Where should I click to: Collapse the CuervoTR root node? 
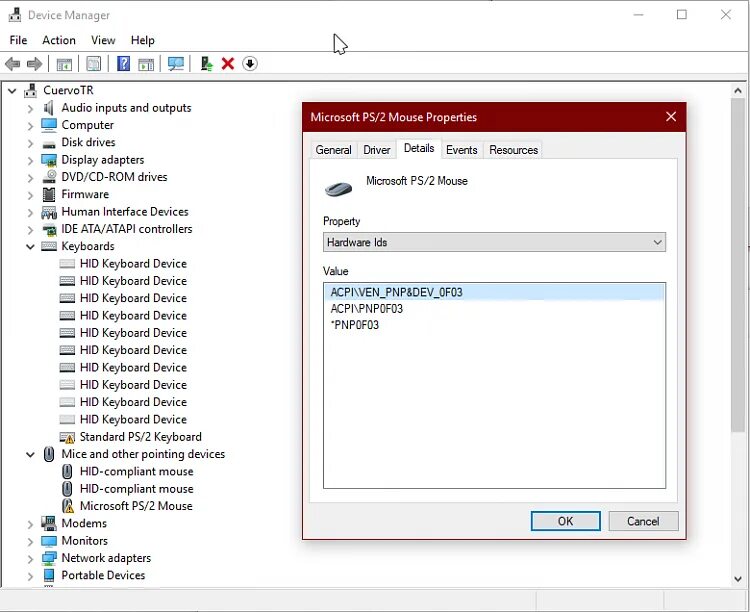tap(12, 90)
